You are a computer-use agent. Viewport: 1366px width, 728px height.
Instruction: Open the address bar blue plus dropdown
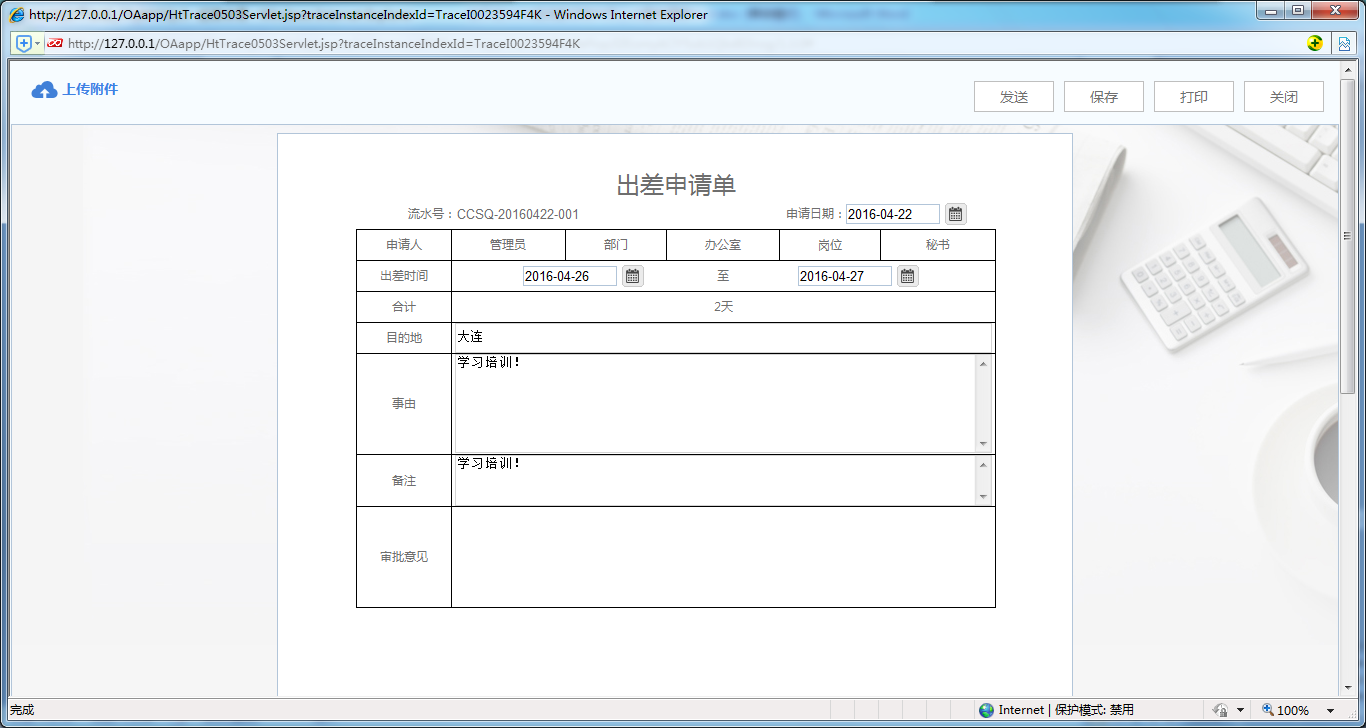click(x=38, y=44)
